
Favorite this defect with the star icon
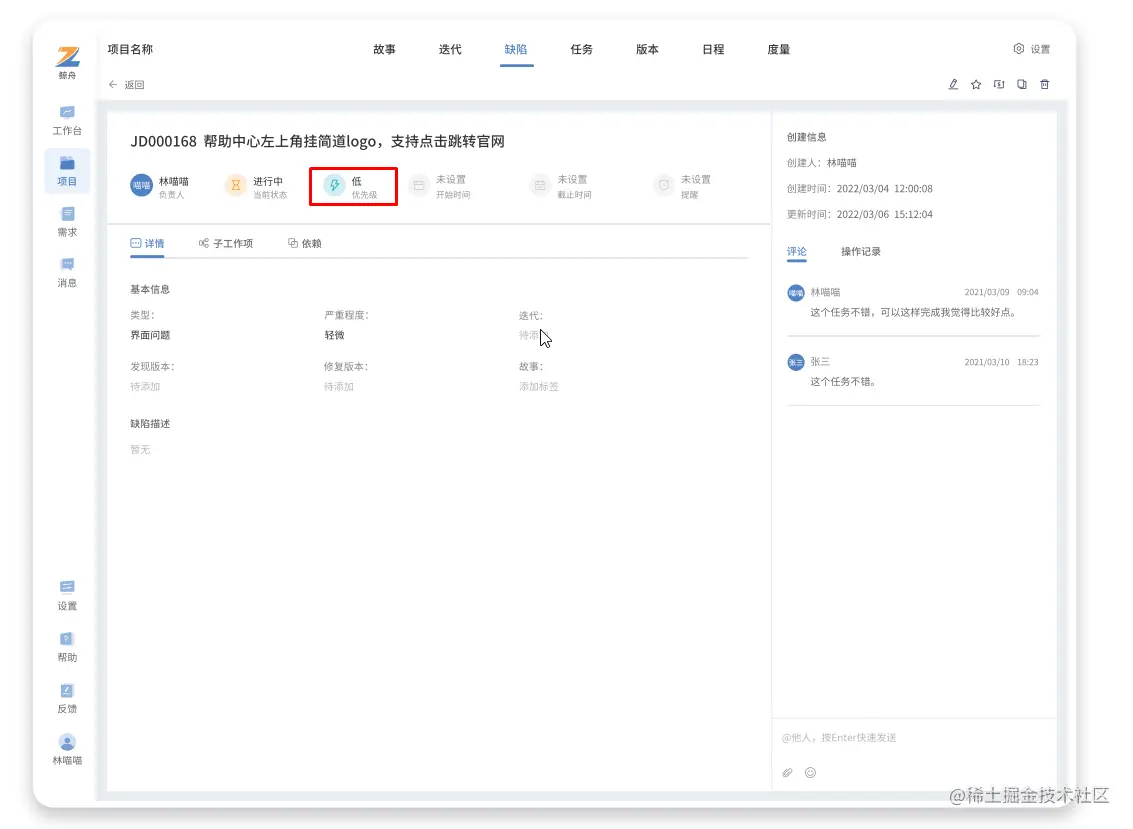(x=976, y=85)
